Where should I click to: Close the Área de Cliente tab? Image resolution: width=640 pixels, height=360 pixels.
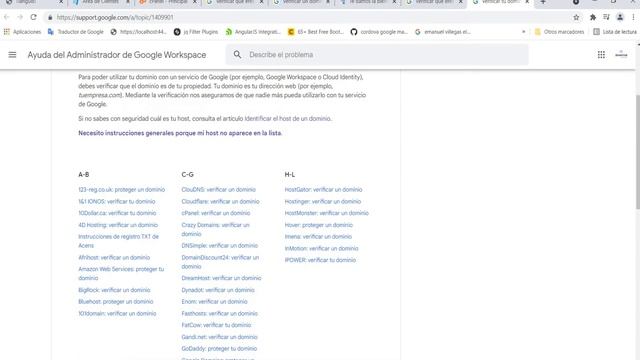(128, 2)
